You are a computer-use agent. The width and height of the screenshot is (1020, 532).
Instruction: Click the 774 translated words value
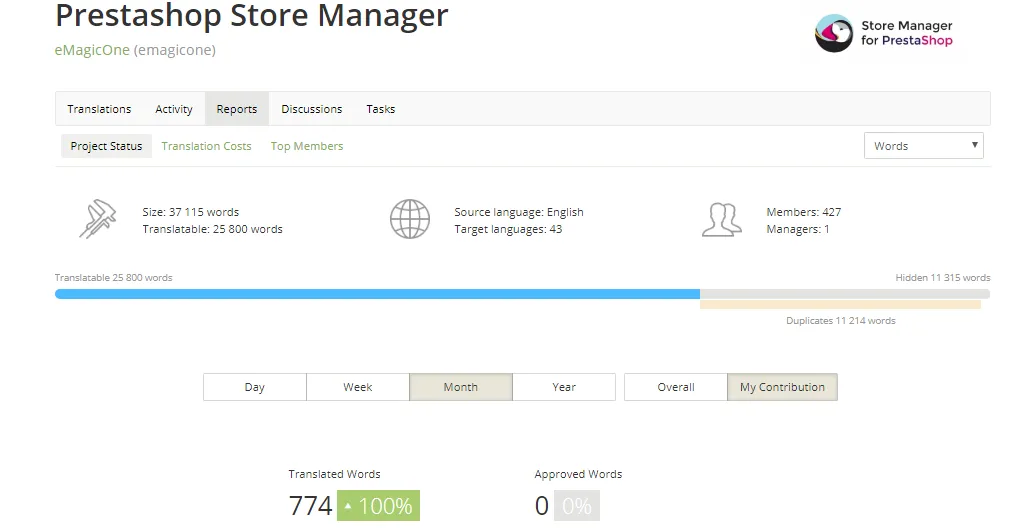click(310, 505)
